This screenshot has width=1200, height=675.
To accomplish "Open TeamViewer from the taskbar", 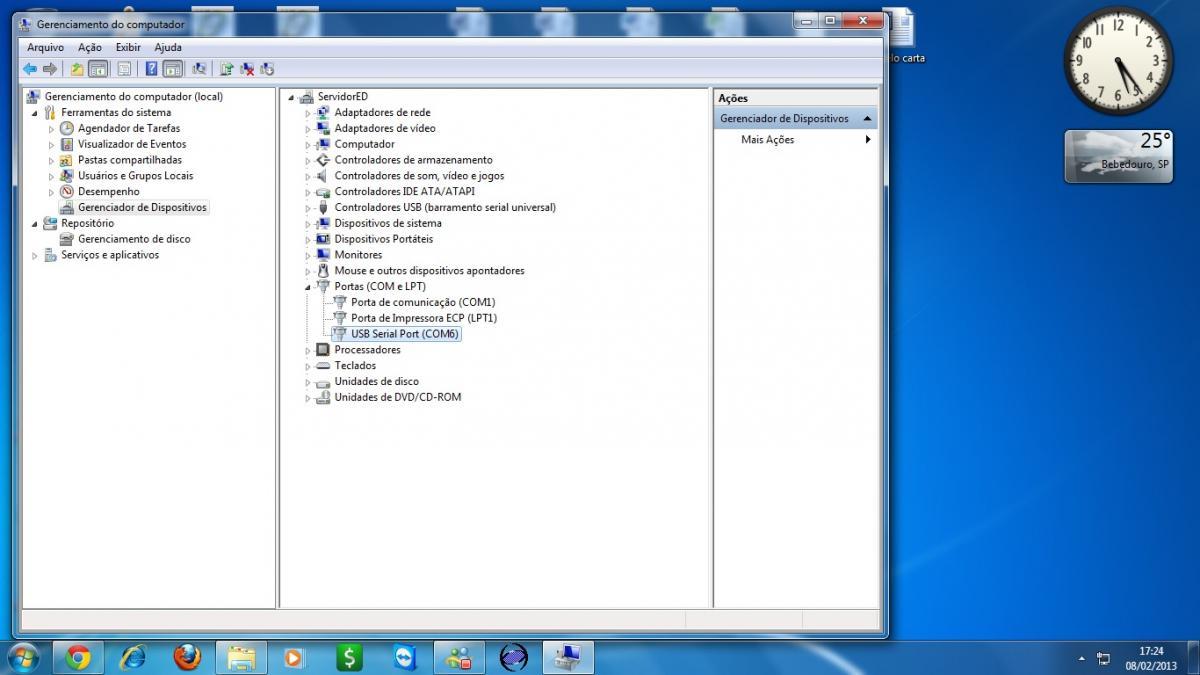I will 403,657.
